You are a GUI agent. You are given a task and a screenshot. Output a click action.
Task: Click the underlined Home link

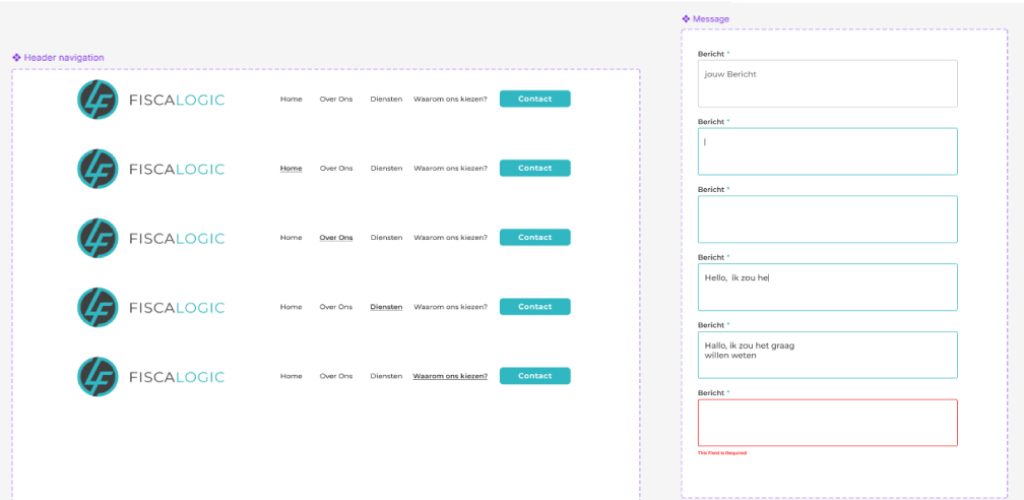pyautogui.click(x=291, y=168)
